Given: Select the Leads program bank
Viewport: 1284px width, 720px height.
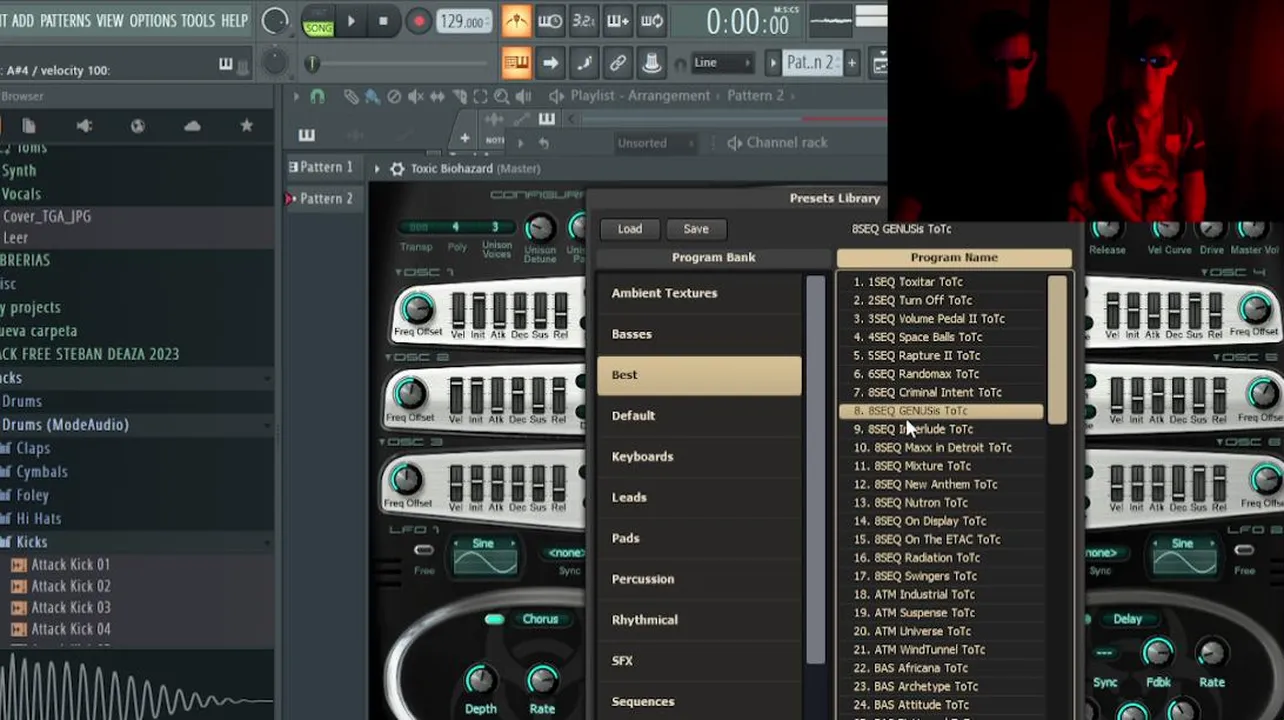Looking at the screenshot, I should tap(699, 497).
